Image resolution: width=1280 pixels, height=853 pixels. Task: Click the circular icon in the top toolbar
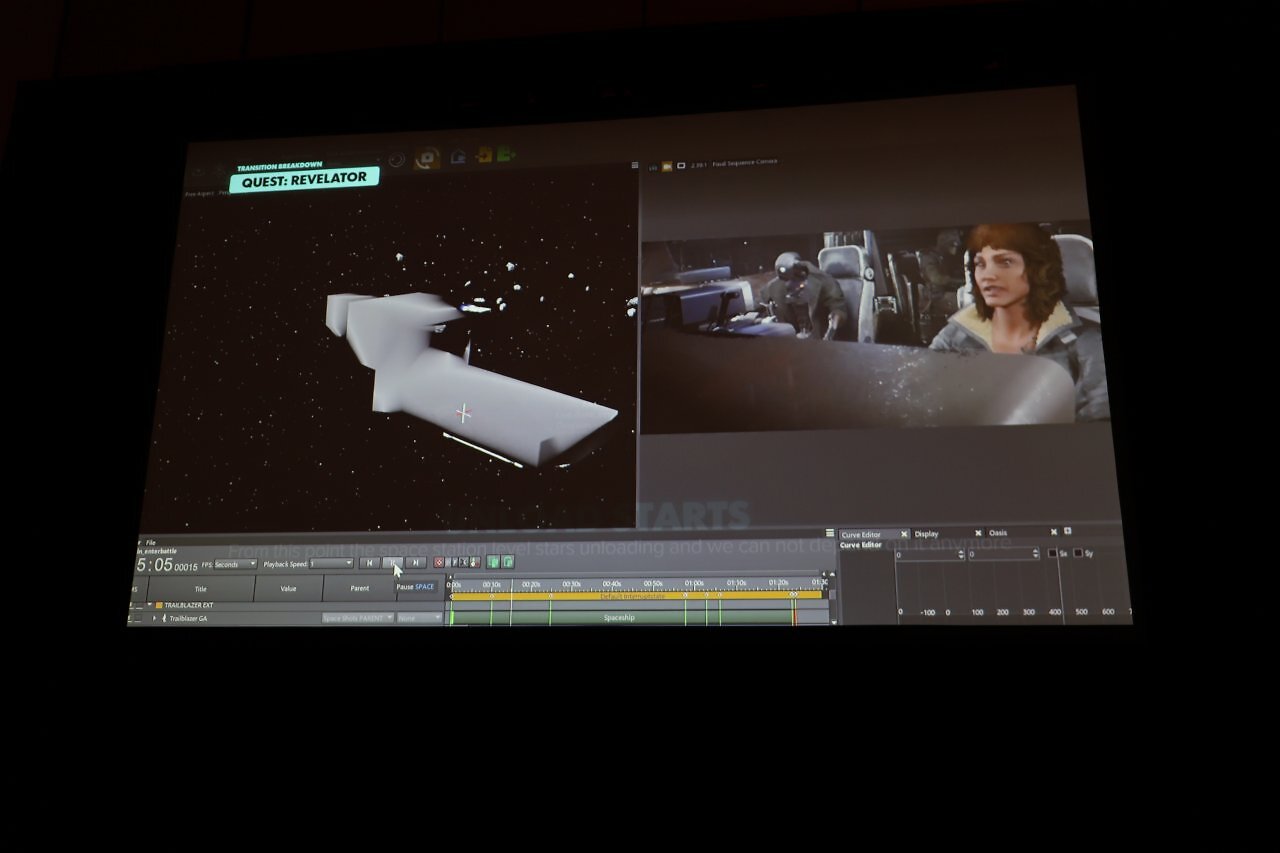397,159
